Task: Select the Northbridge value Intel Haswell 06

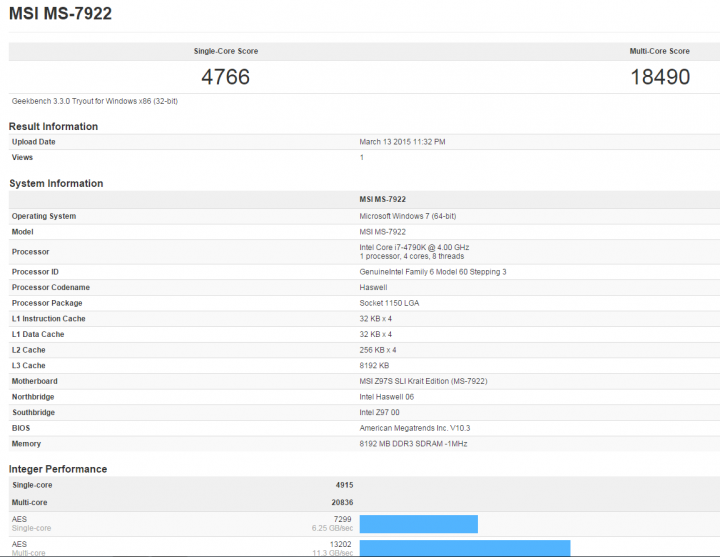Action: 387,397
